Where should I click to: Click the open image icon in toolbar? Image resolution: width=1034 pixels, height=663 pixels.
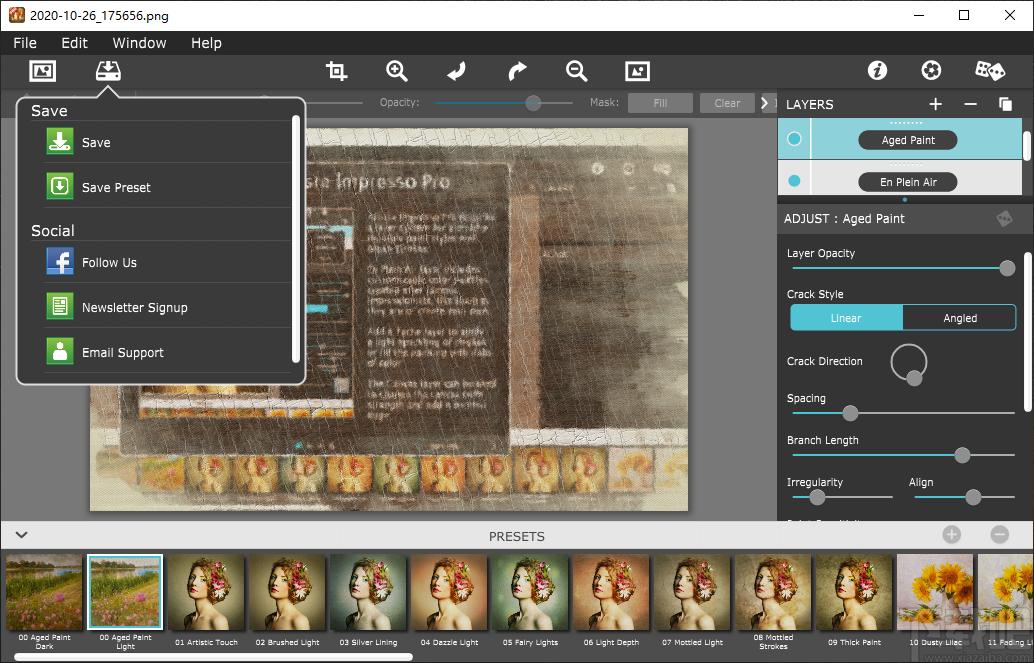coord(43,71)
